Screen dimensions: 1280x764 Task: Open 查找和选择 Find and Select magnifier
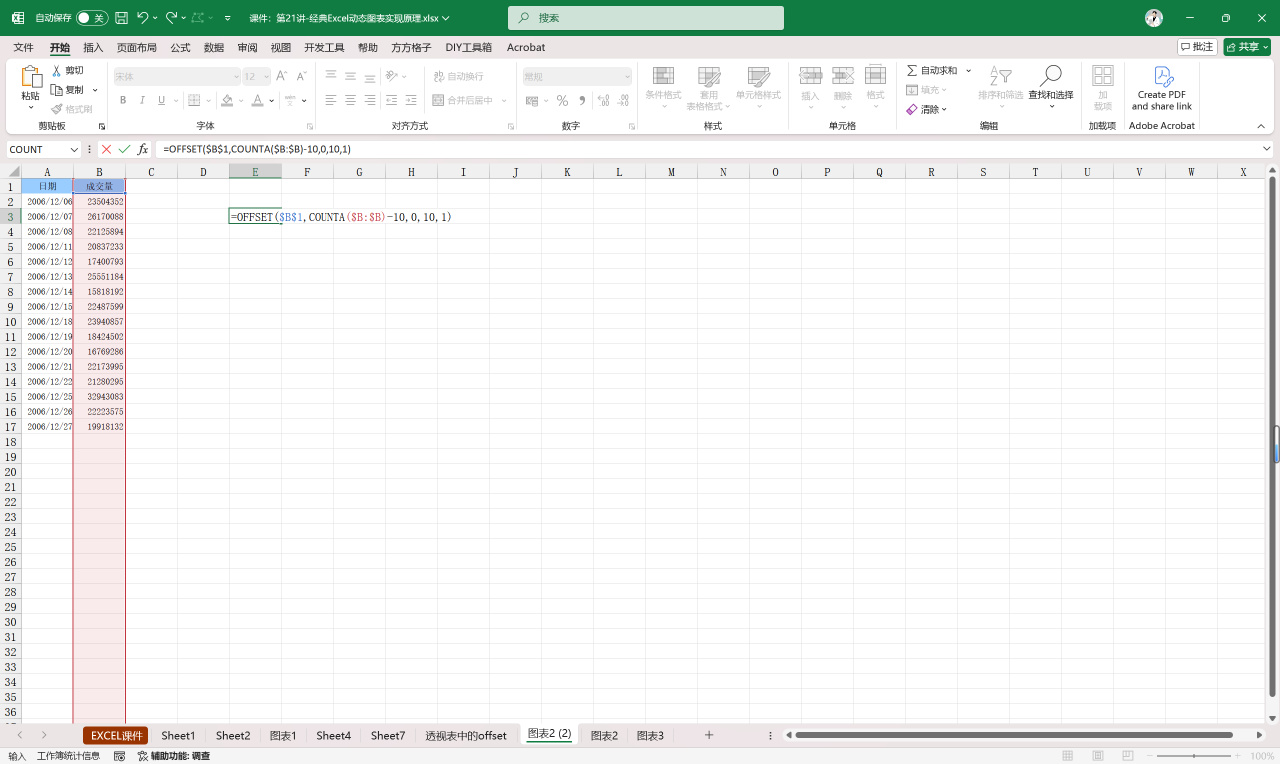tap(1050, 76)
